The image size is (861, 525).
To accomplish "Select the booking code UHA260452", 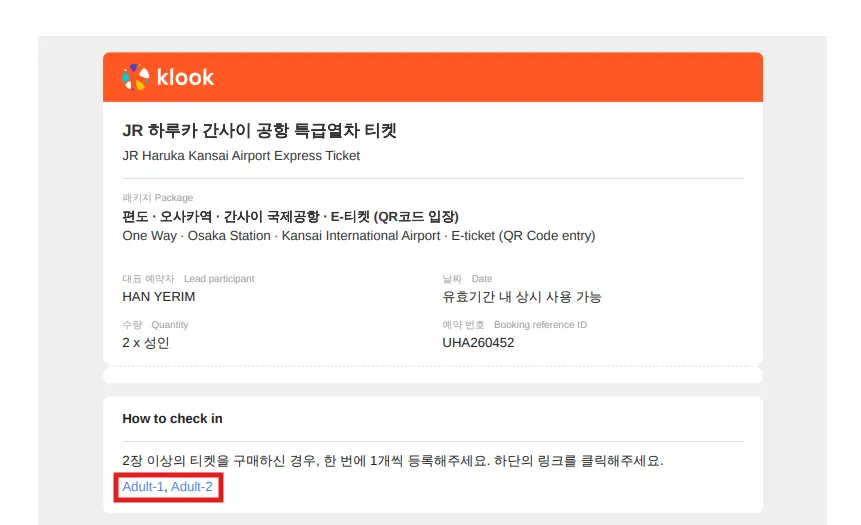I will coord(478,343).
